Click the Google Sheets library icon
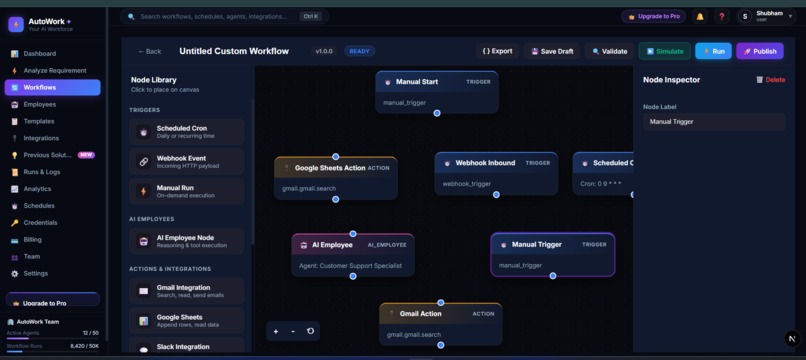Image resolution: width=806 pixels, height=360 pixels. coord(144,321)
